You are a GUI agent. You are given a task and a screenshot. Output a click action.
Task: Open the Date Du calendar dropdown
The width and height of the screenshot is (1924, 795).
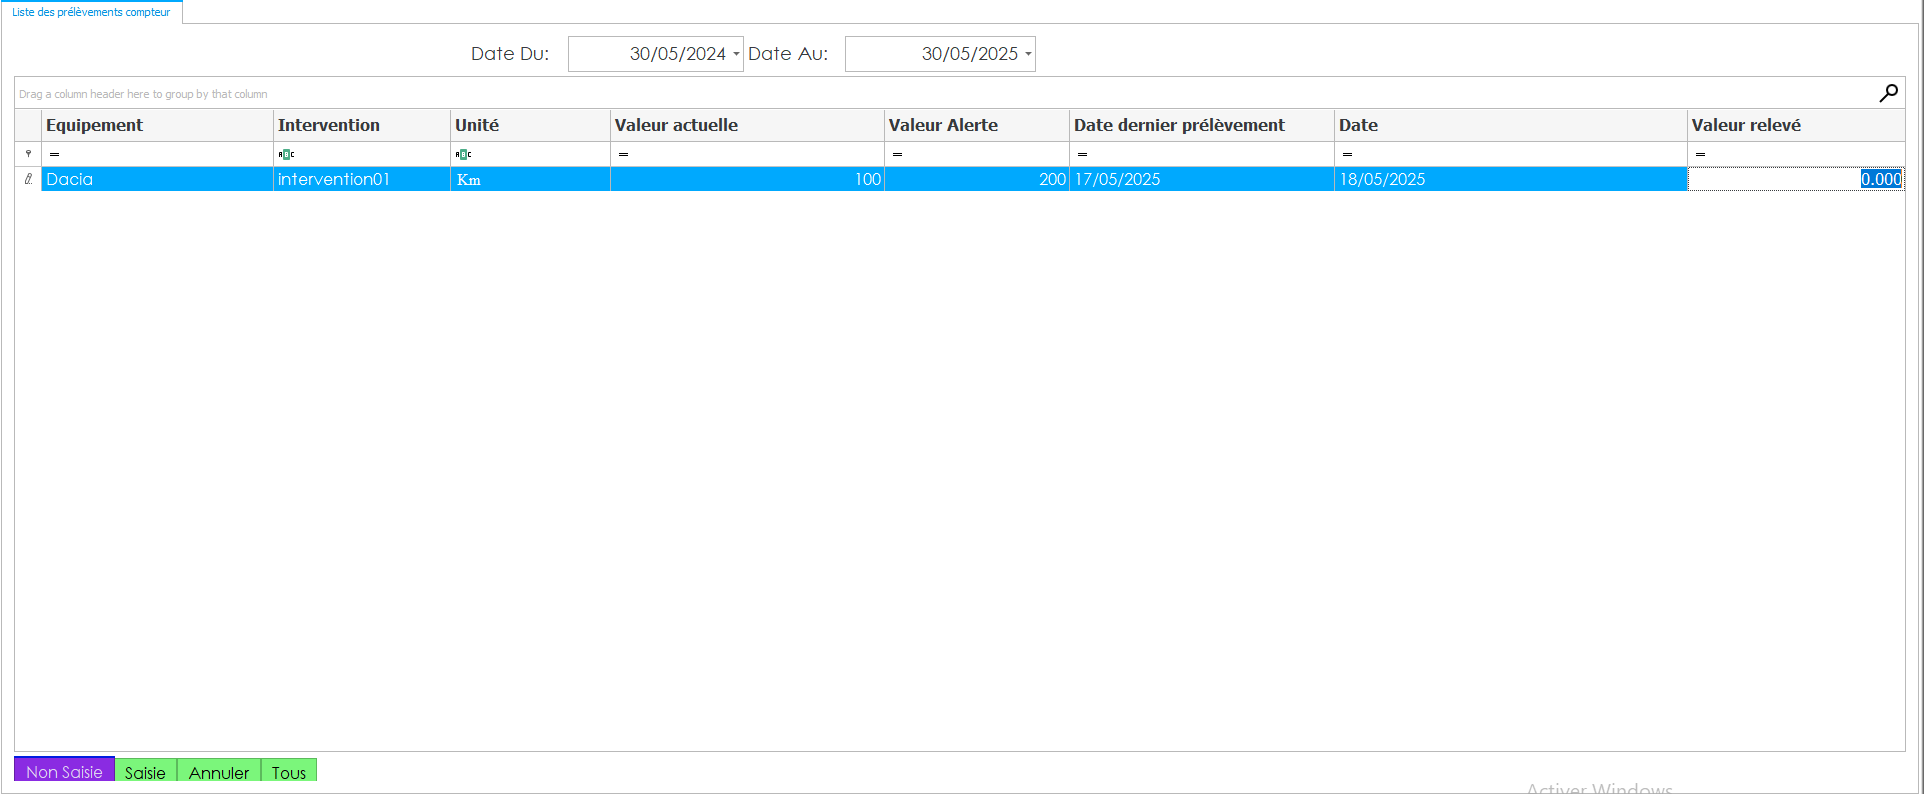736,54
